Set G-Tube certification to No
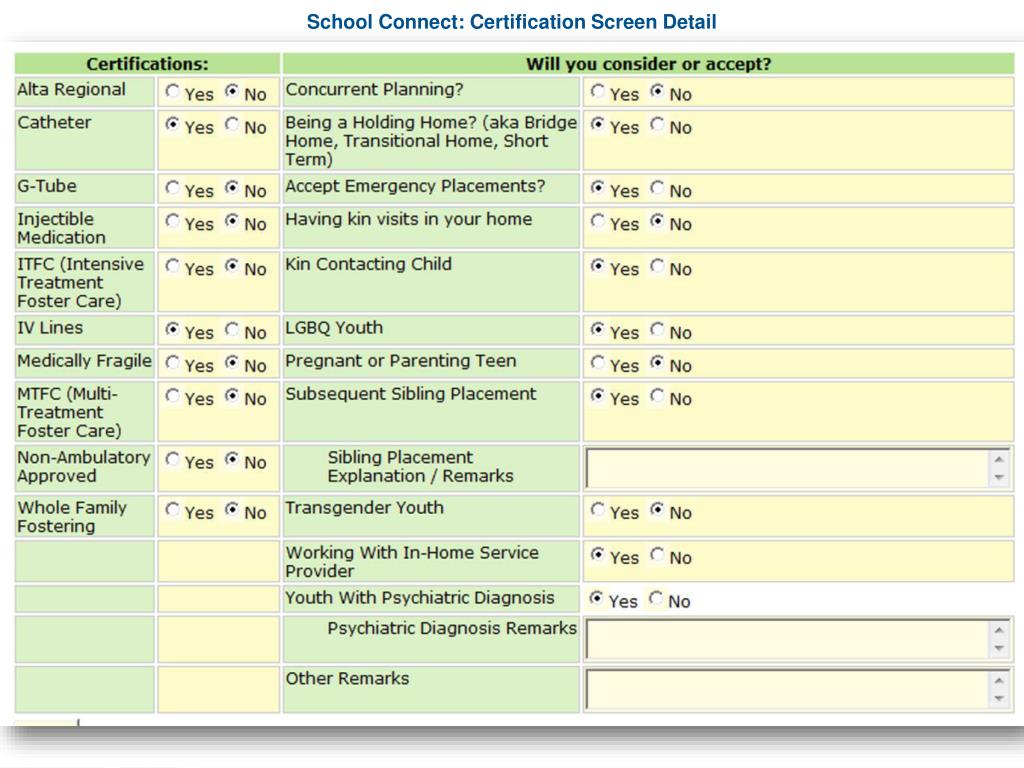This screenshot has width=1024, height=768. click(x=232, y=188)
